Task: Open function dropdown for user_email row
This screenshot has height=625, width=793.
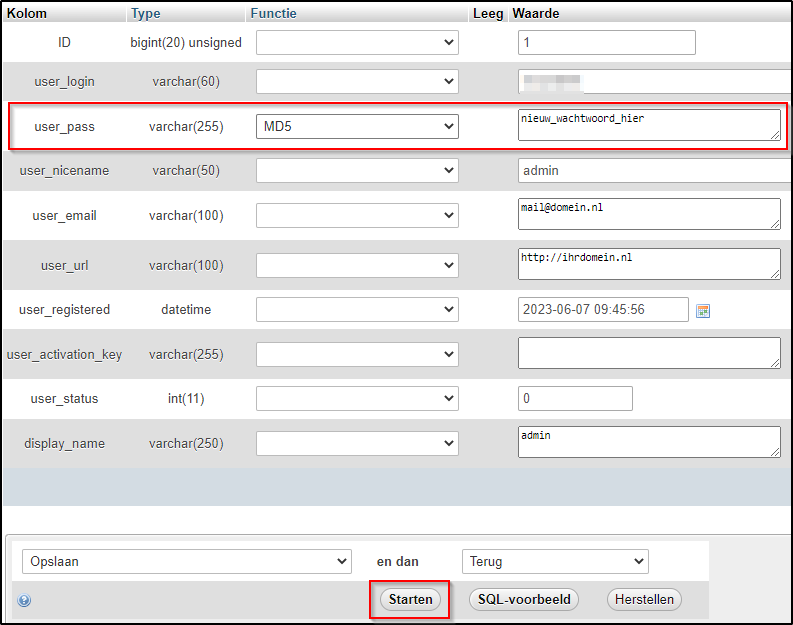Action: tap(357, 216)
